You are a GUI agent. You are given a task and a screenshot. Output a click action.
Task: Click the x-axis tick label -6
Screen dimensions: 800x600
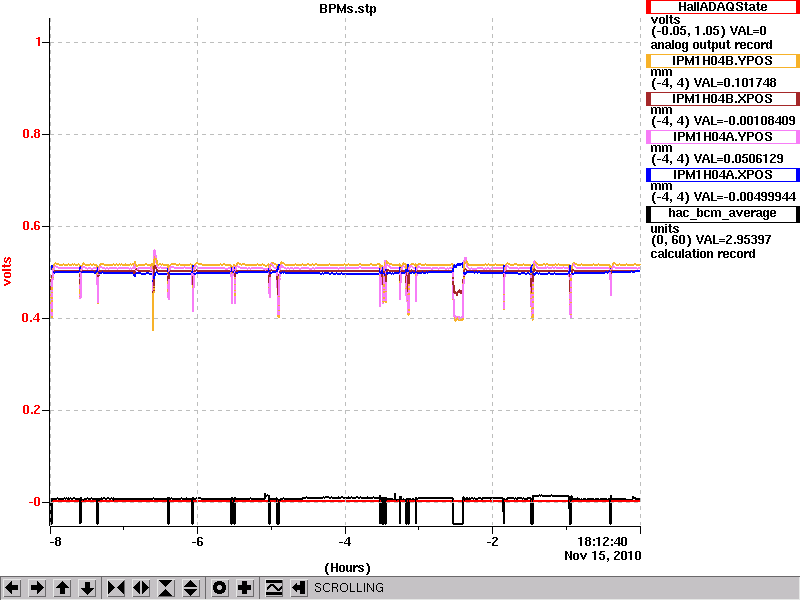(197, 542)
